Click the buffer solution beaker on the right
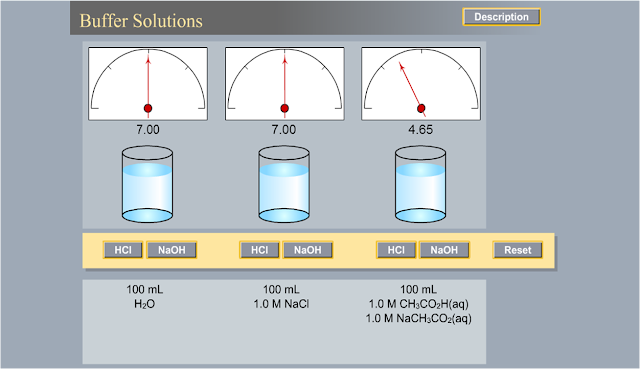The height and width of the screenshot is (369, 640). click(x=420, y=184)
